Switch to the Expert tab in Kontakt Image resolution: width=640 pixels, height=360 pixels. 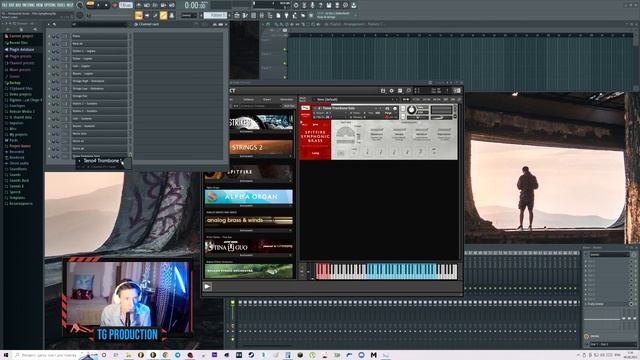267,100
